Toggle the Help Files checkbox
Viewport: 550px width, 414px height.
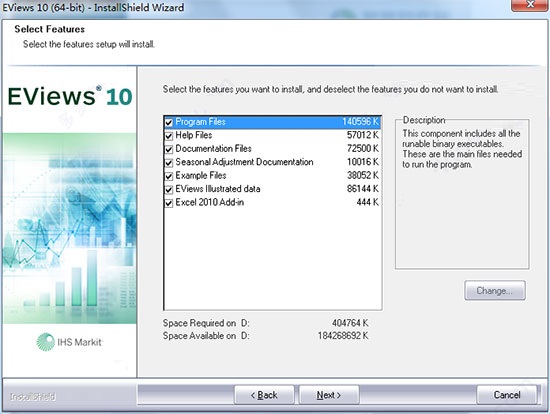point(169,136)
